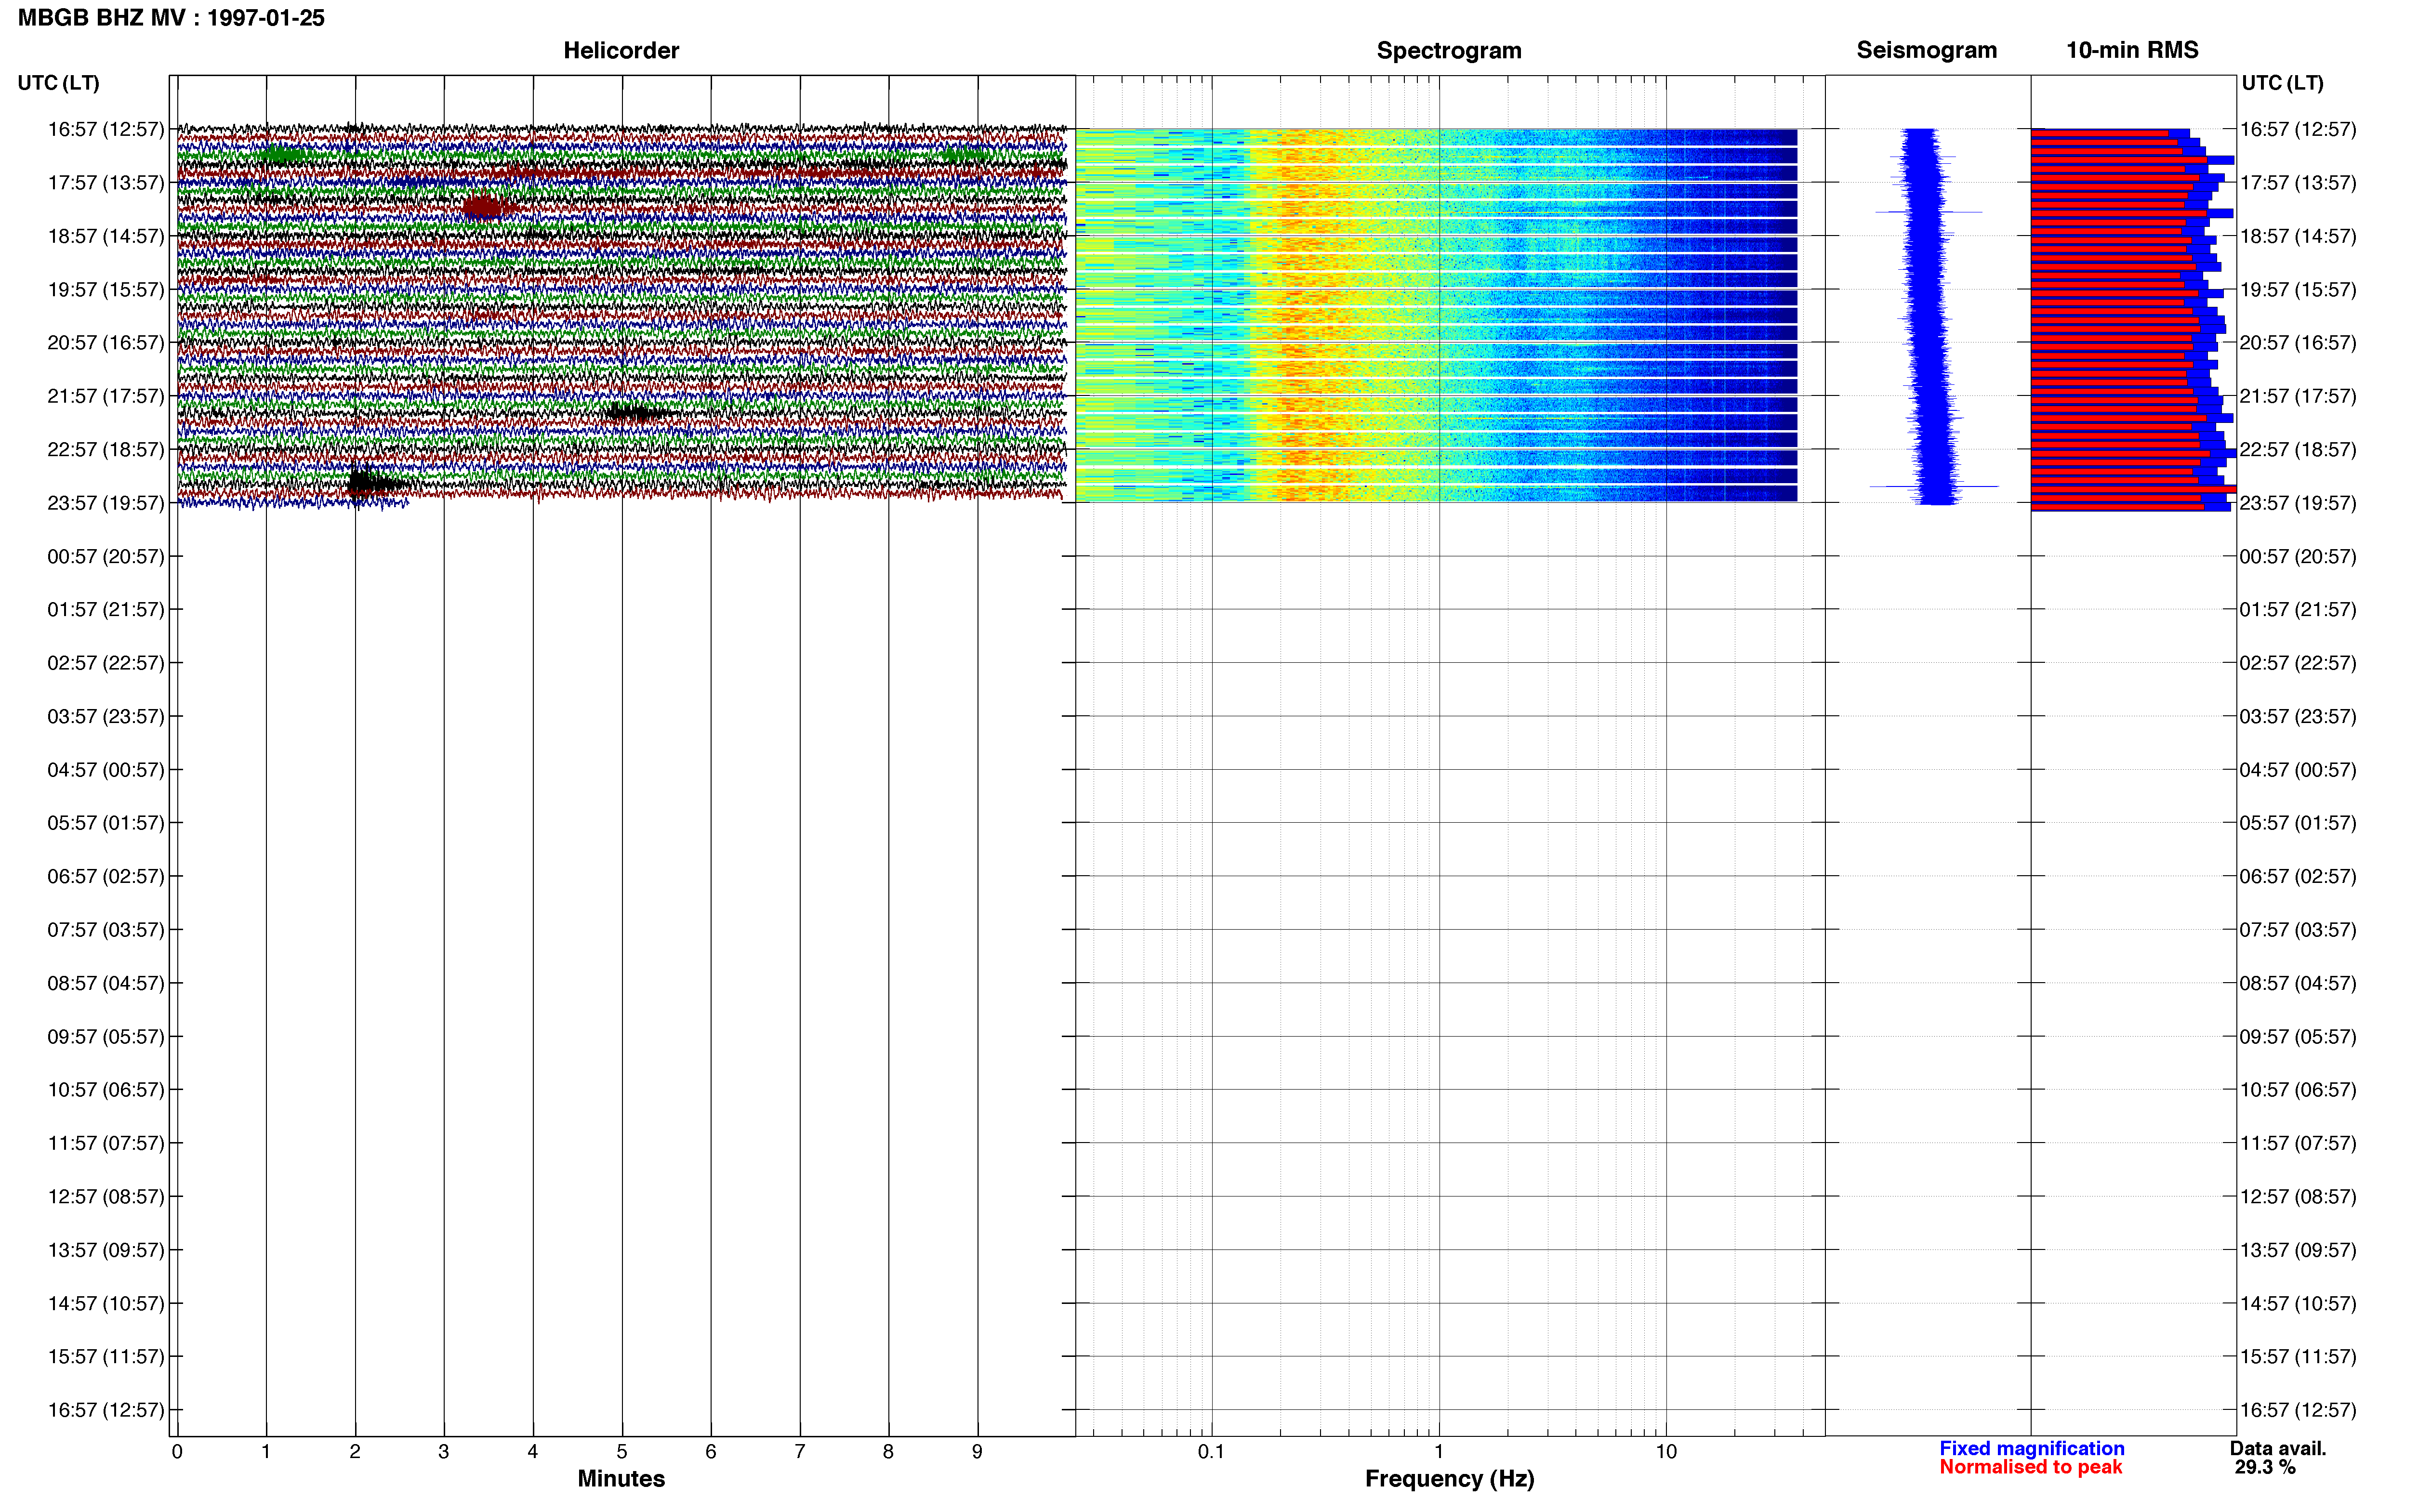Click the 'Normalised to peak' legend text

tap(2030, 1467)
